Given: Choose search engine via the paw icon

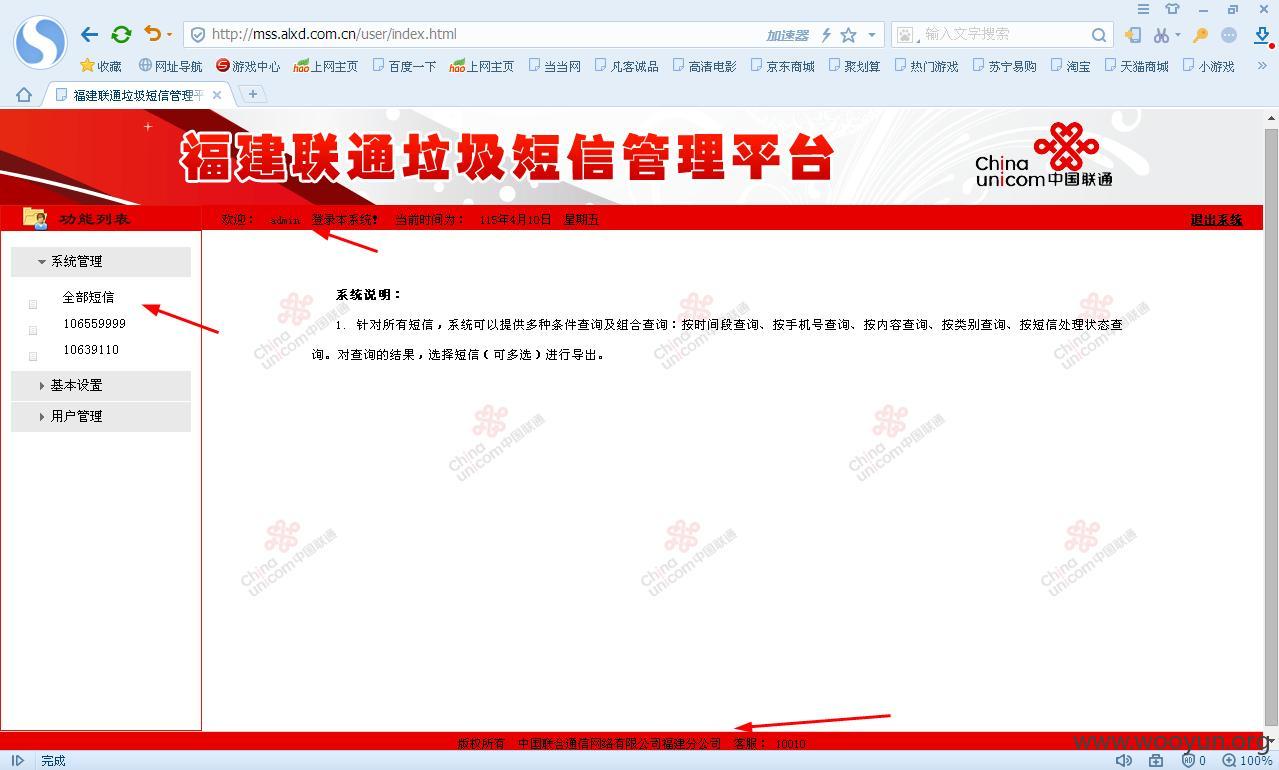Looking at the screenshot, I should [906, 35].
